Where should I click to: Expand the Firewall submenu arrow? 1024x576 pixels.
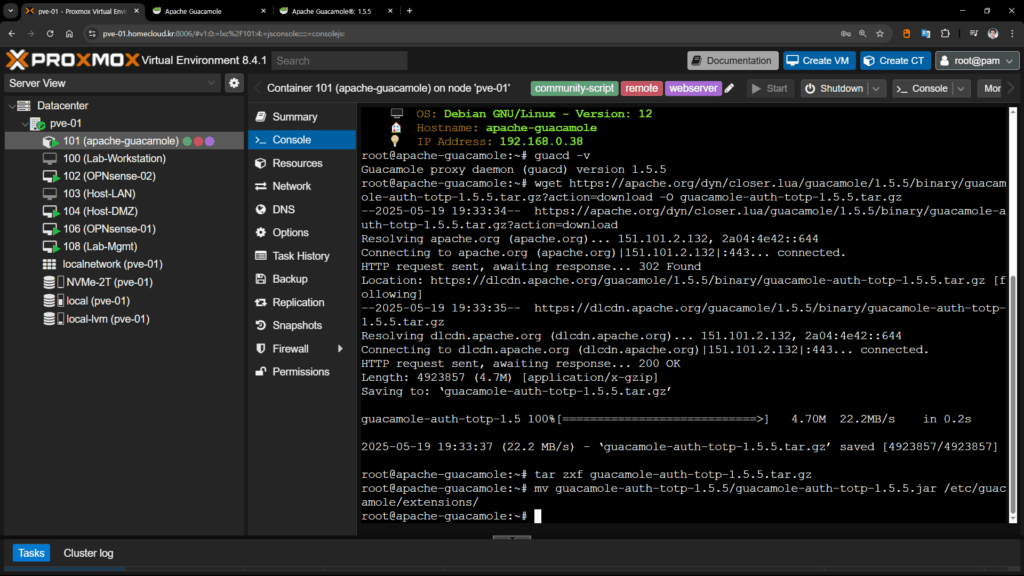[x=340, y=349]
